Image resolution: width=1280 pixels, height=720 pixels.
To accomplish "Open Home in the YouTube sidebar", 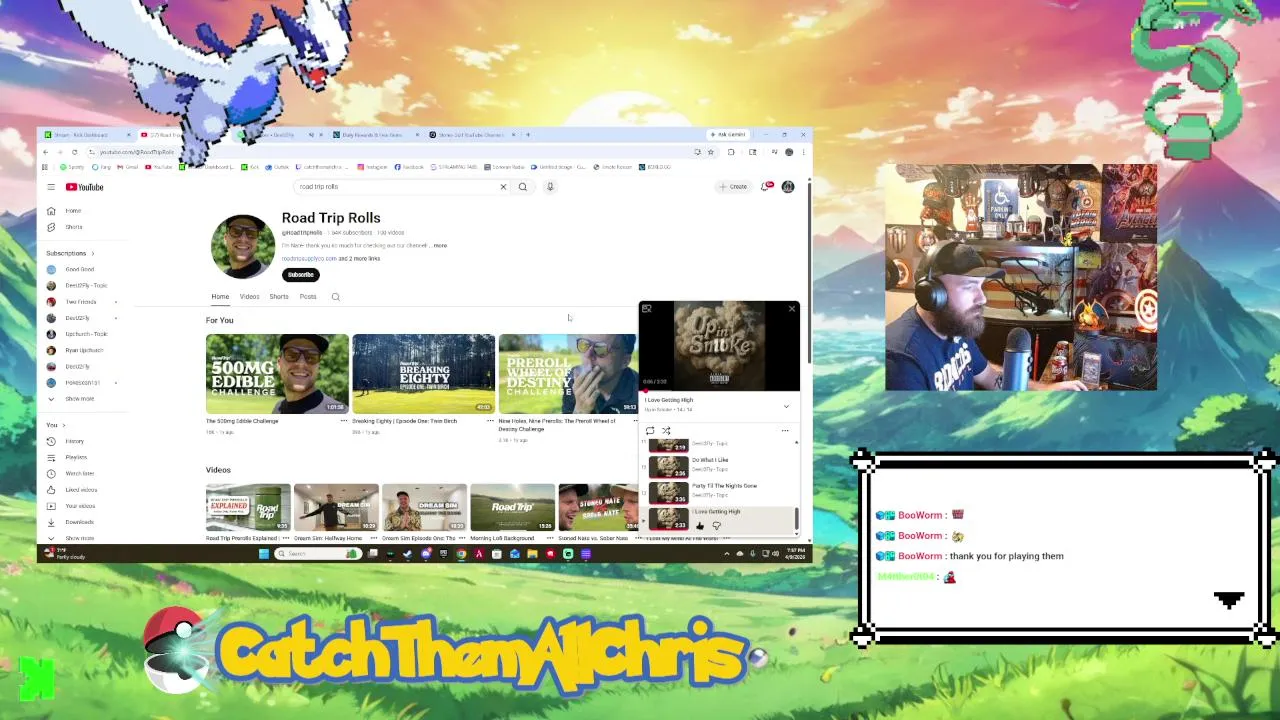I will (x=73, y=211).
